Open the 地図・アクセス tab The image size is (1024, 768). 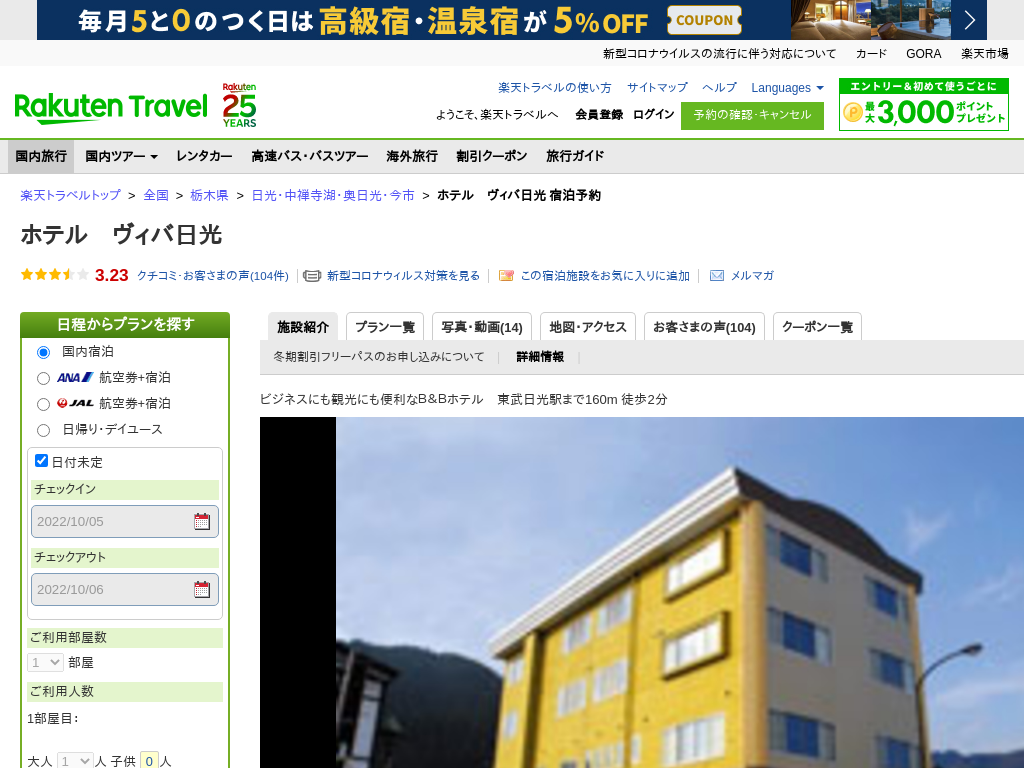pos(588,327)
